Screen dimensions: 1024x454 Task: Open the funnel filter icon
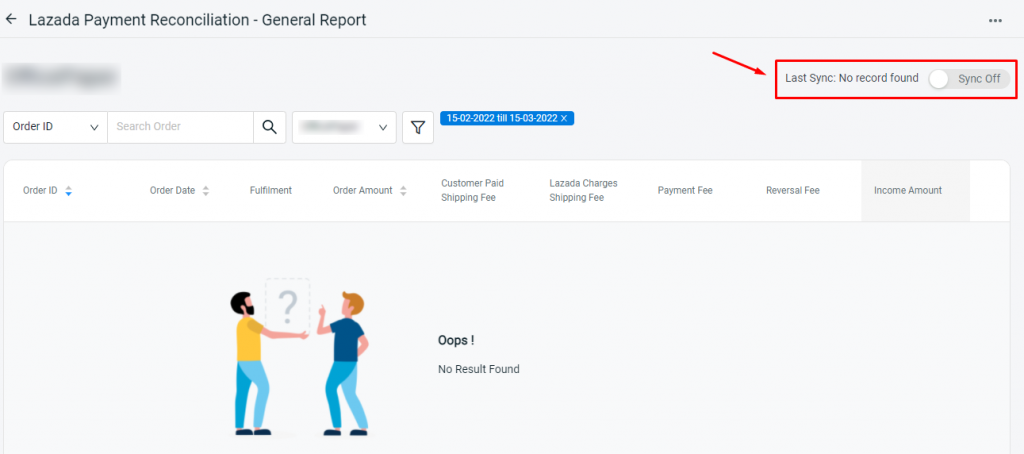pyautogui.click(x=418, y=127)
